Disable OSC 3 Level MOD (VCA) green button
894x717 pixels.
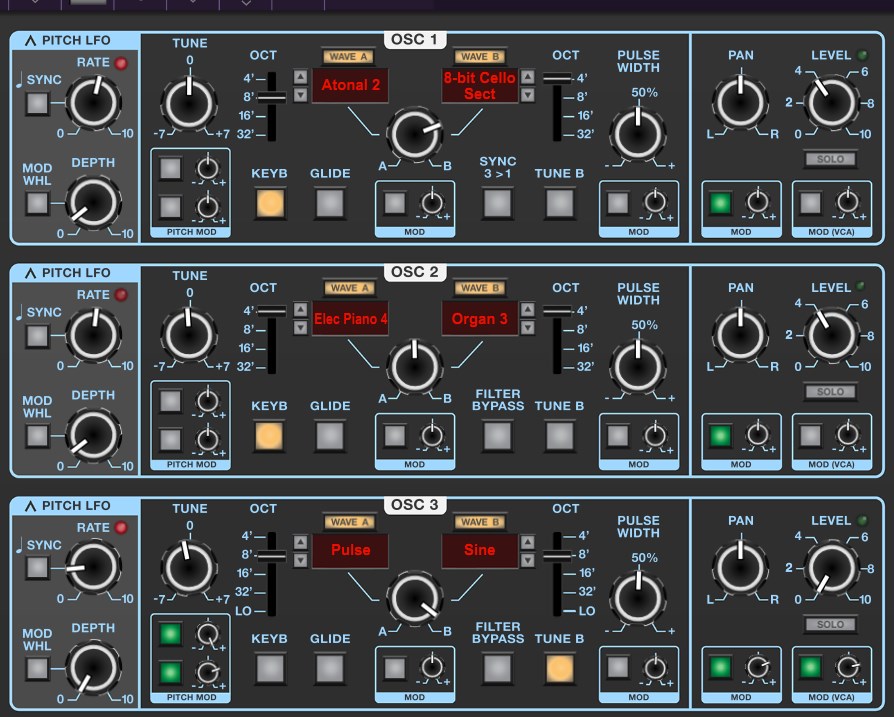pyautogui.click(x=810, y=668)
